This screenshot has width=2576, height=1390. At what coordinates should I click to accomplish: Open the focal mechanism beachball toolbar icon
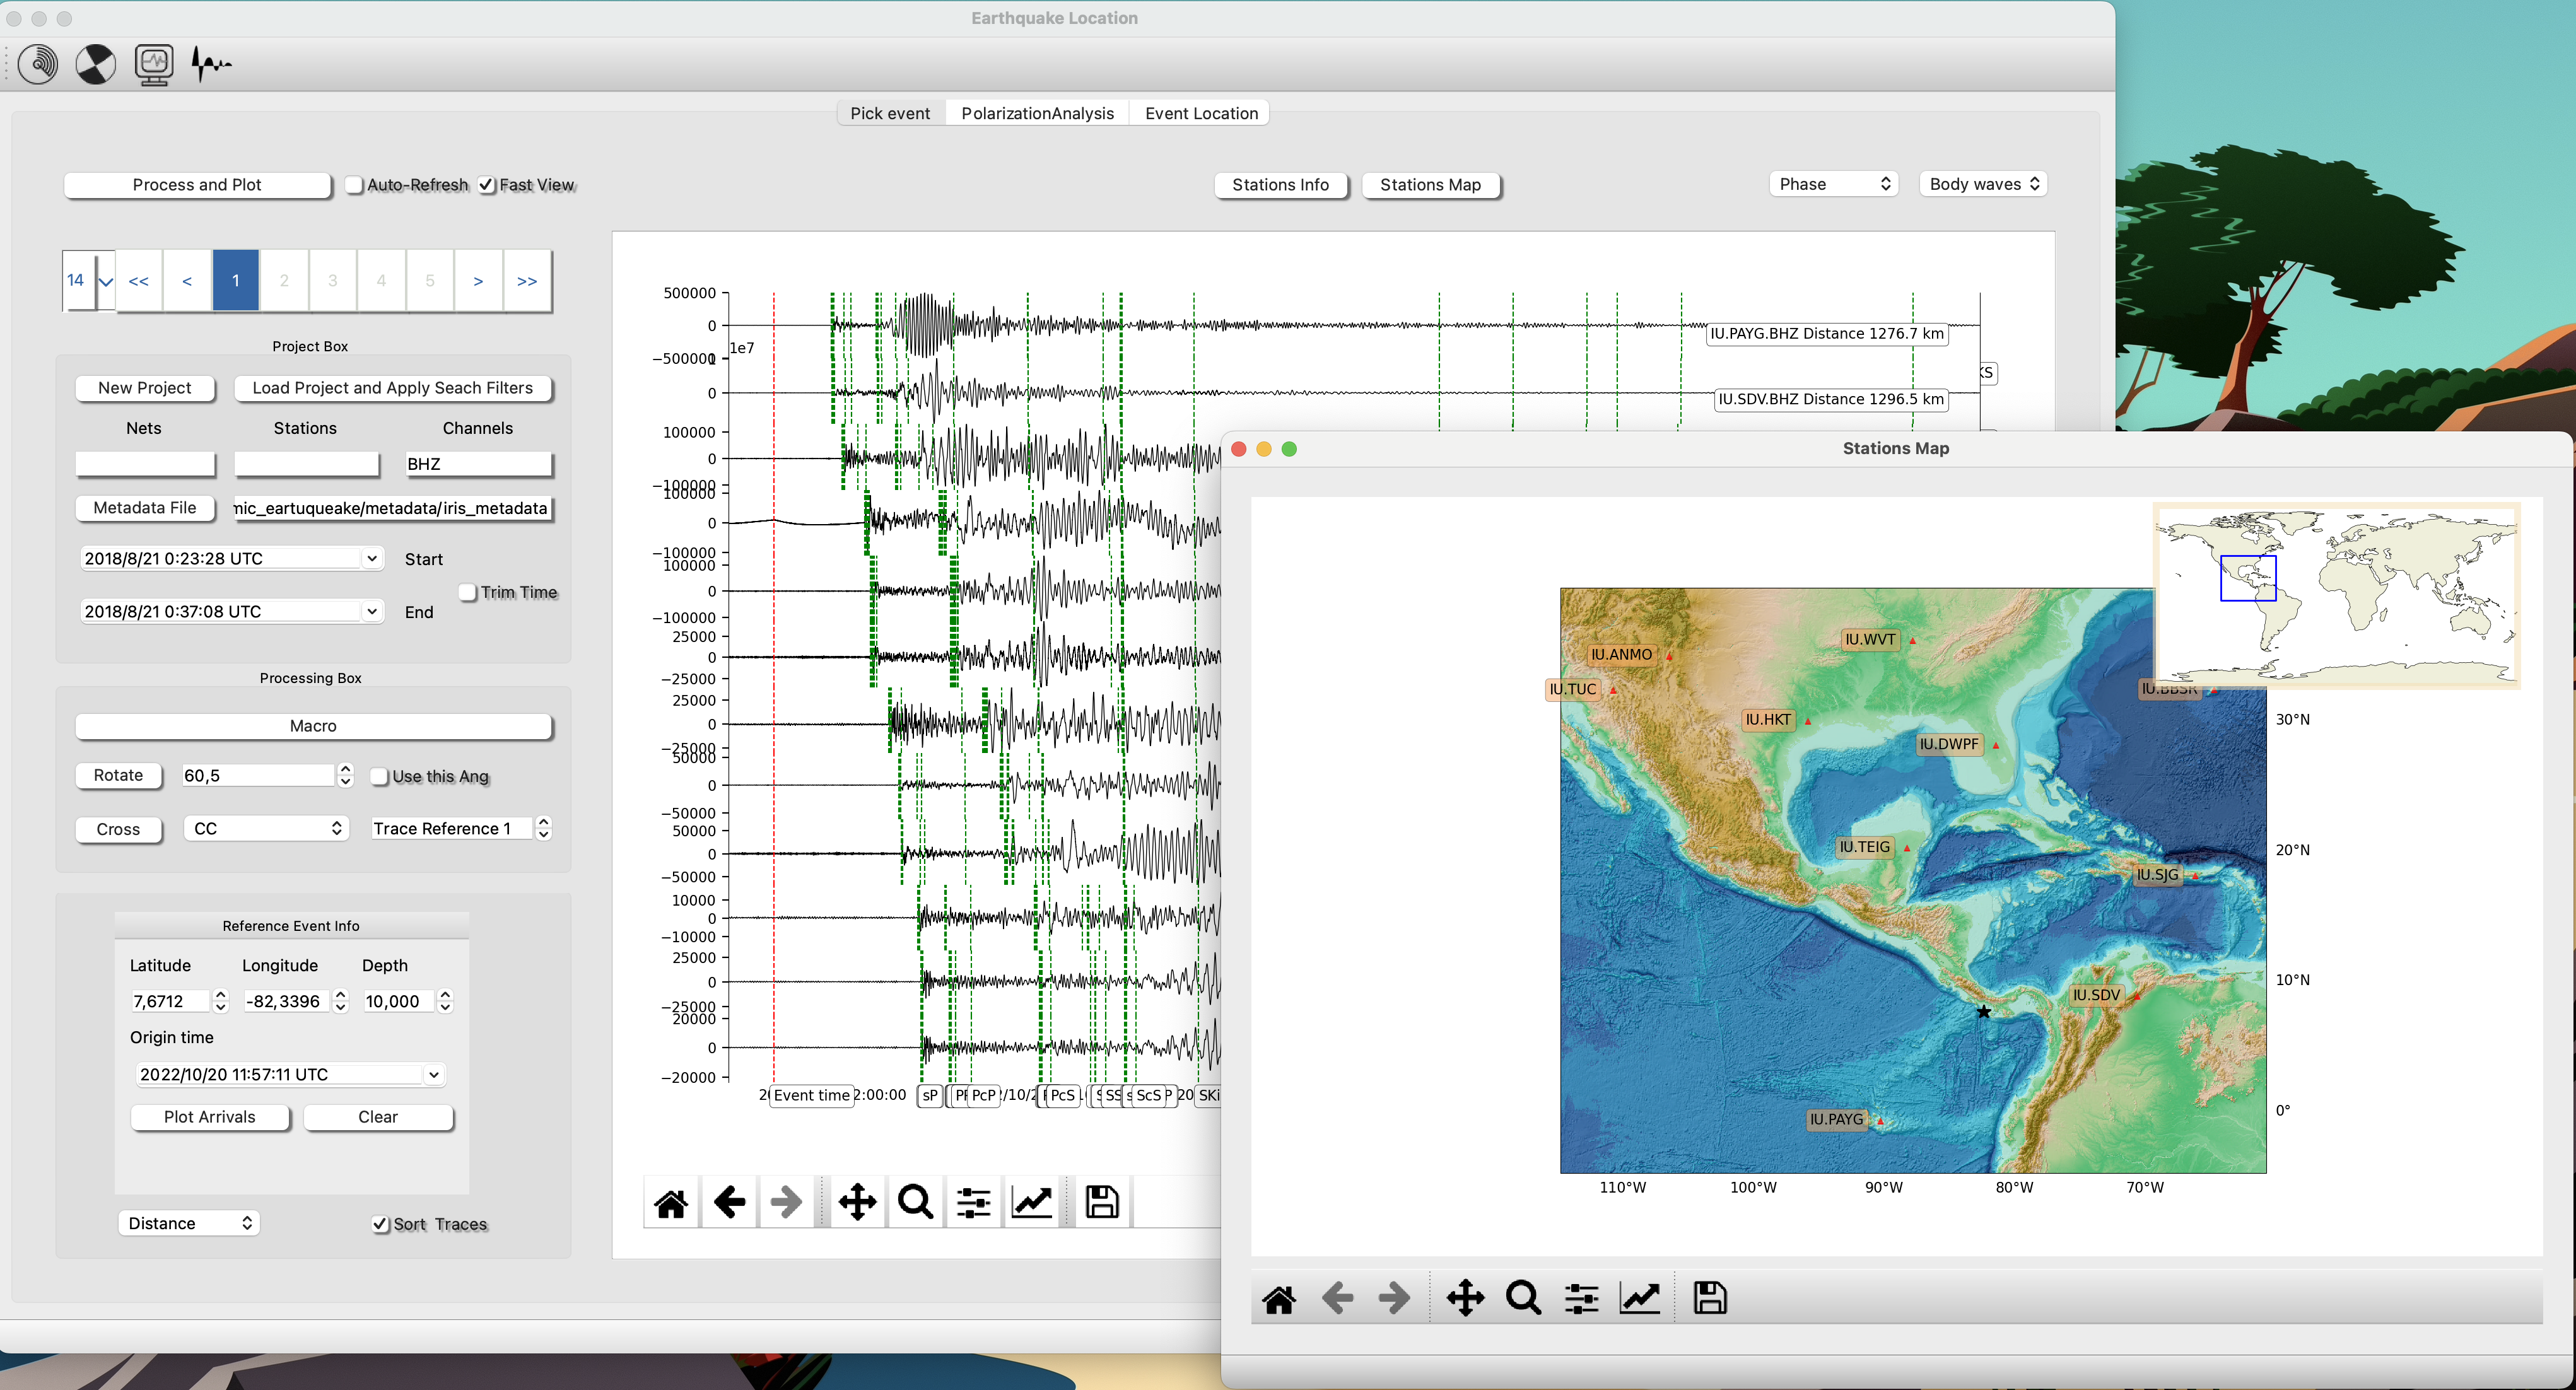96,65
